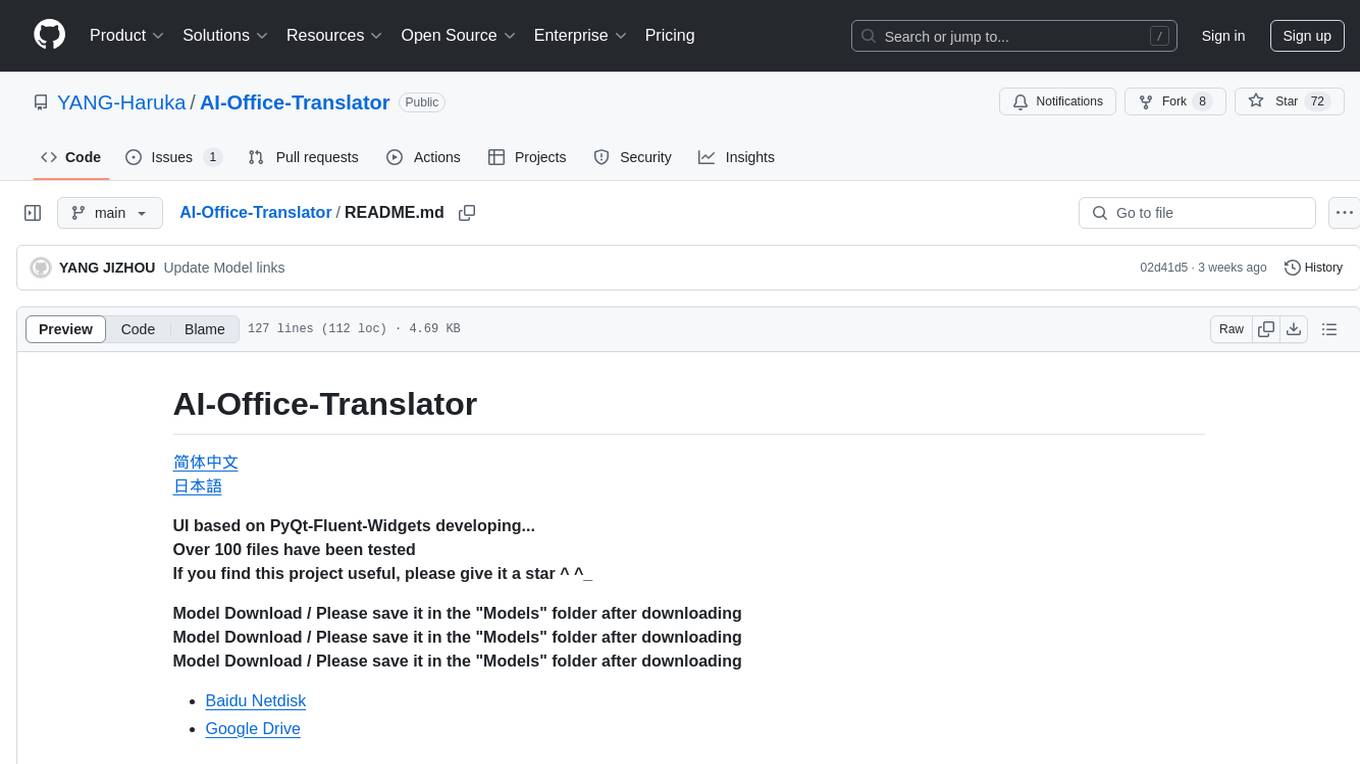Viewport: 1360px width, 764px height.
Task: Focus the Go to file input
Action: point(1197,213)
